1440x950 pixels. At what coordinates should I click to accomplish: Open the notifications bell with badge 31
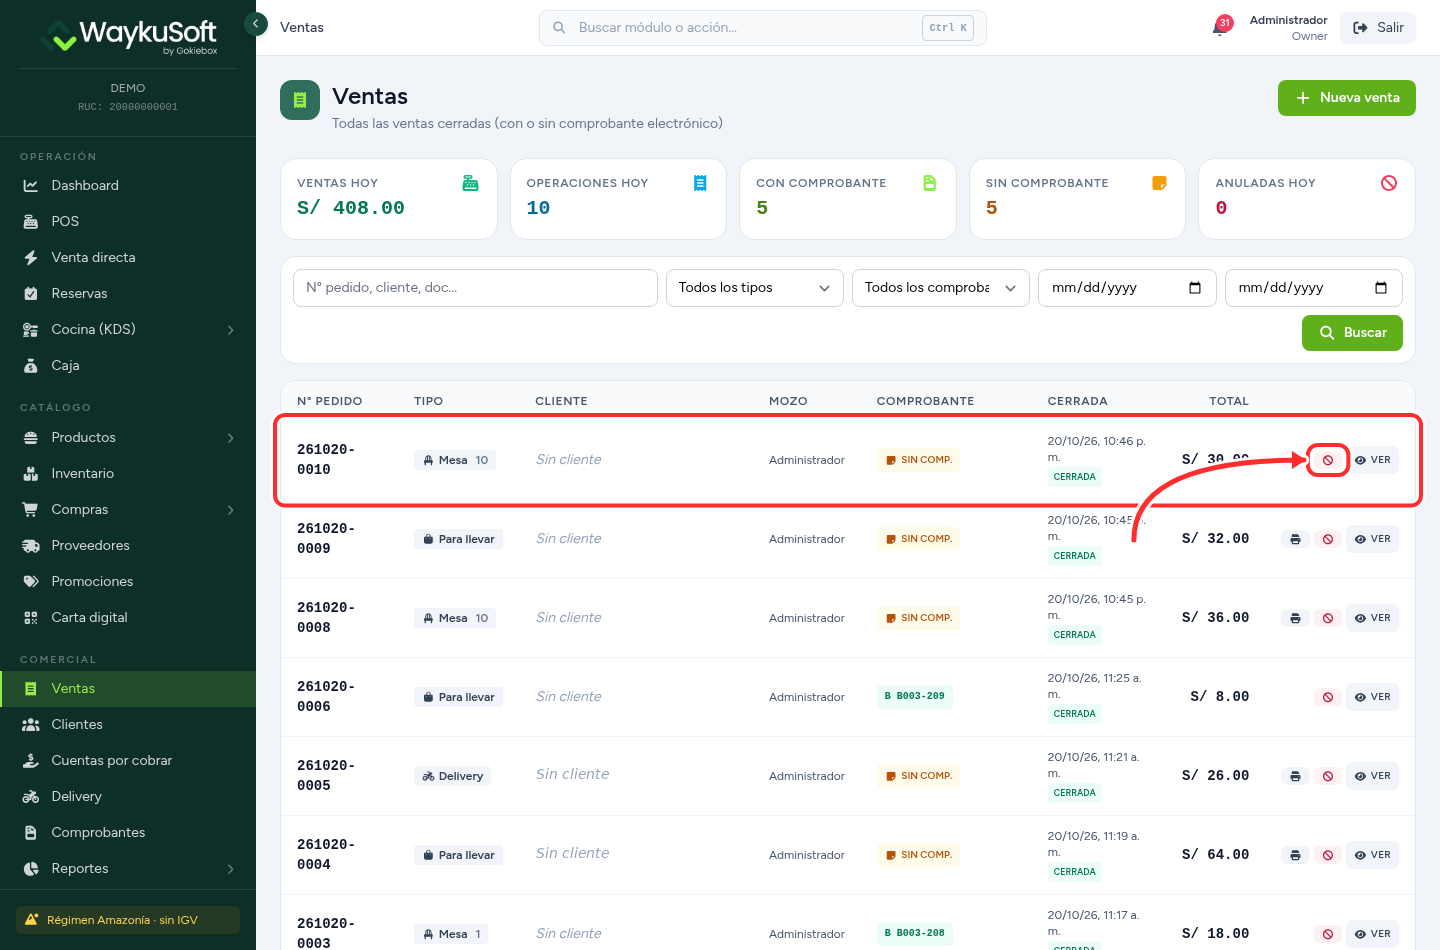(x=1221, y=27)
